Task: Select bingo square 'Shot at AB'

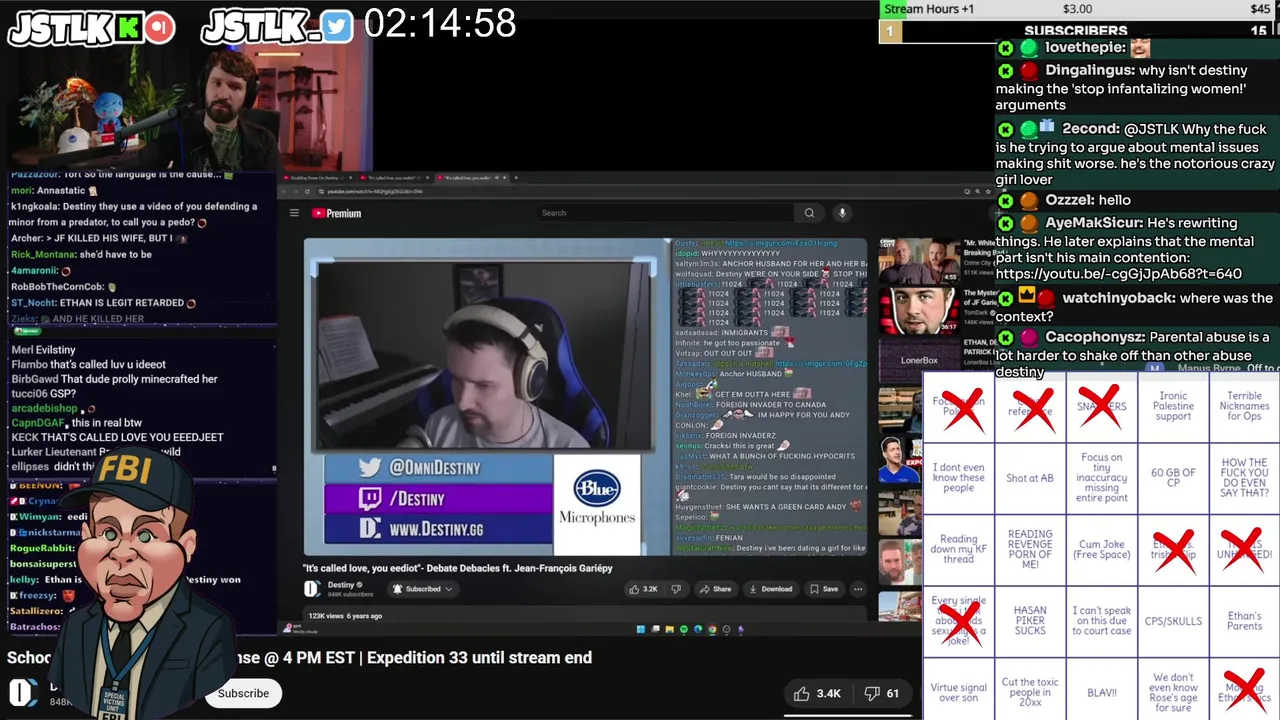Action: 1030,478
